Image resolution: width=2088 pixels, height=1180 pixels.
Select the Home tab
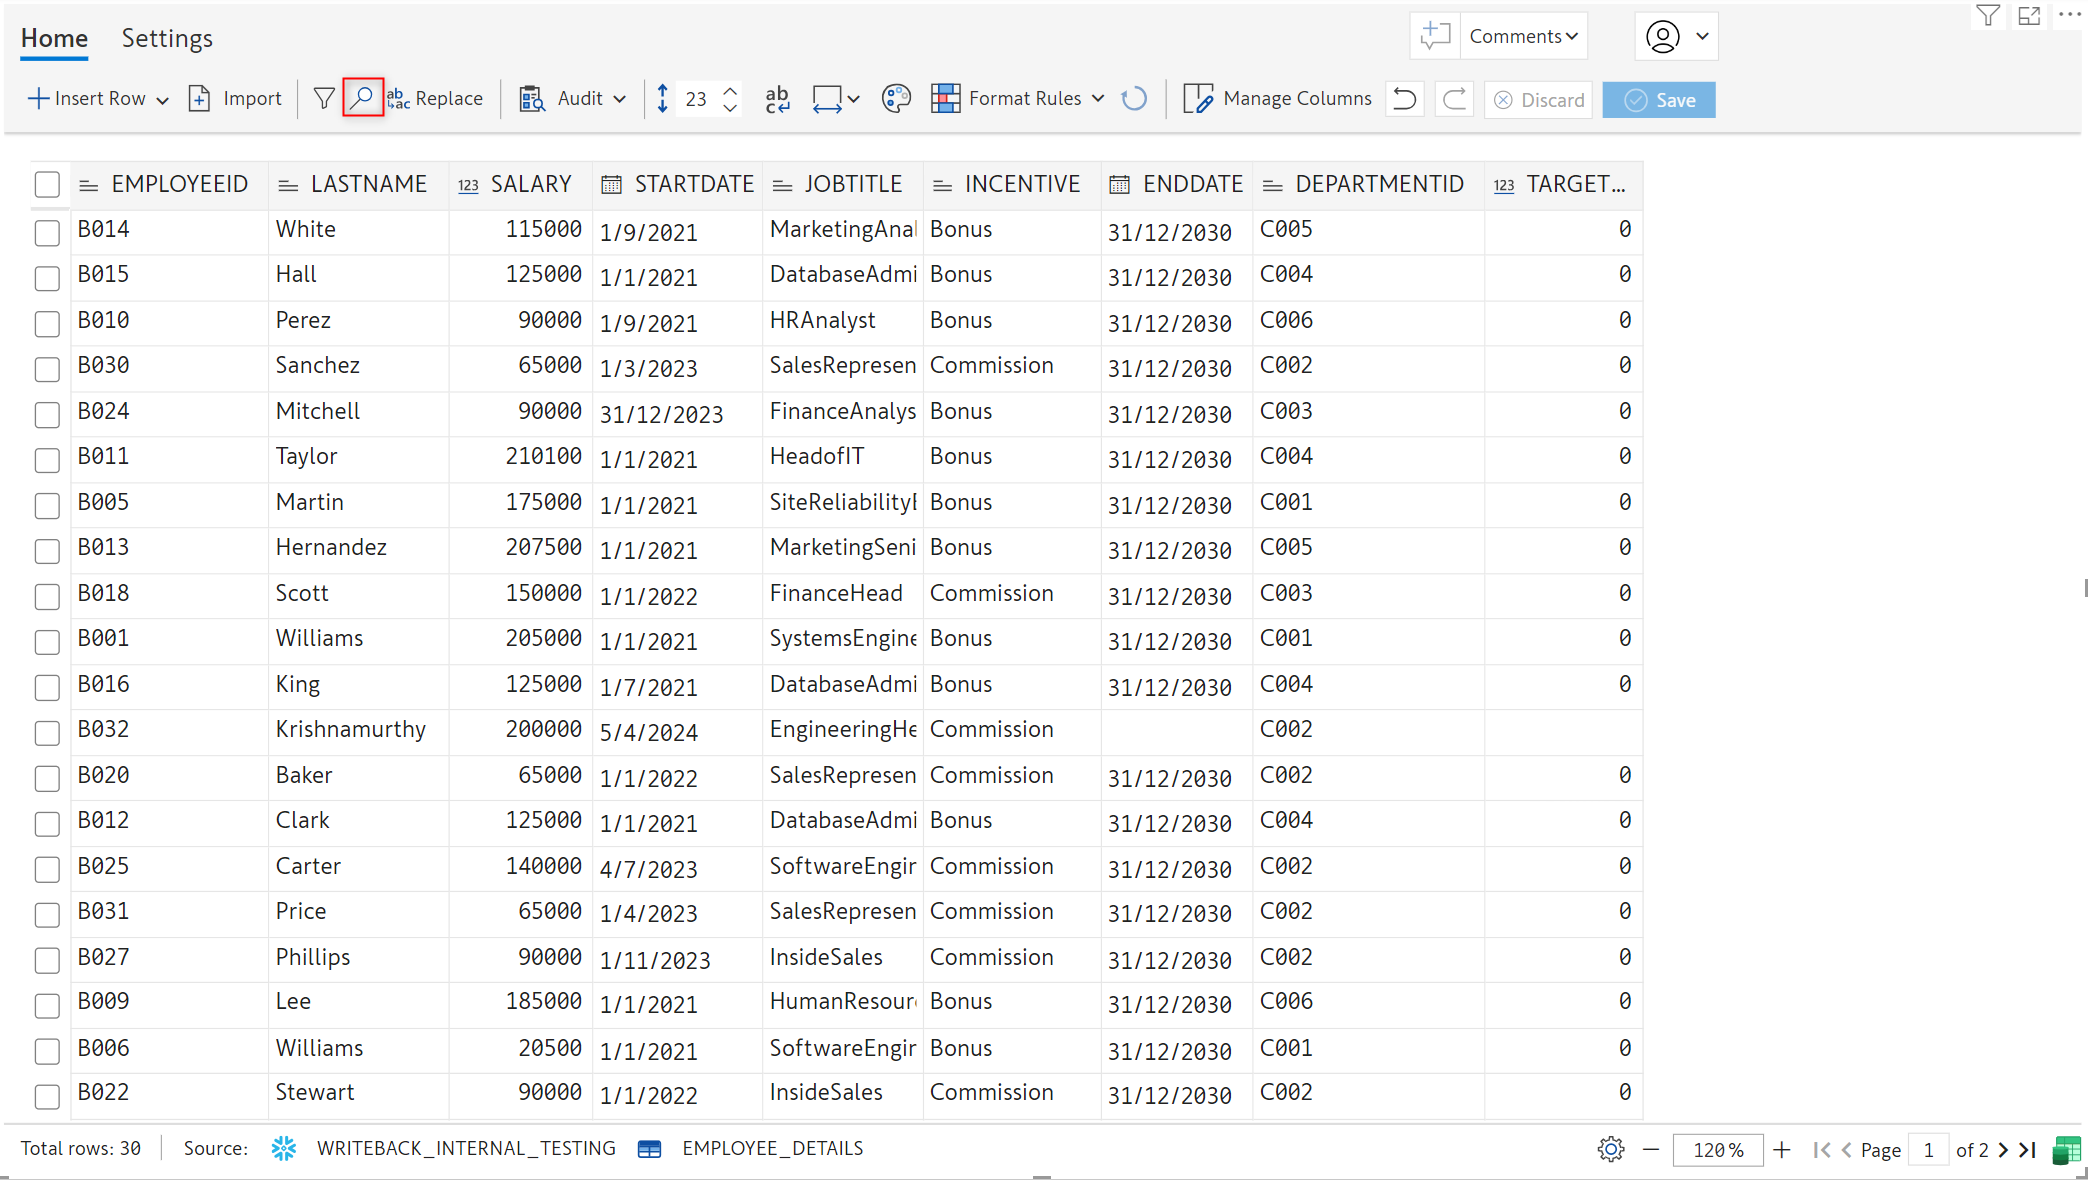[x=54, y=38]
